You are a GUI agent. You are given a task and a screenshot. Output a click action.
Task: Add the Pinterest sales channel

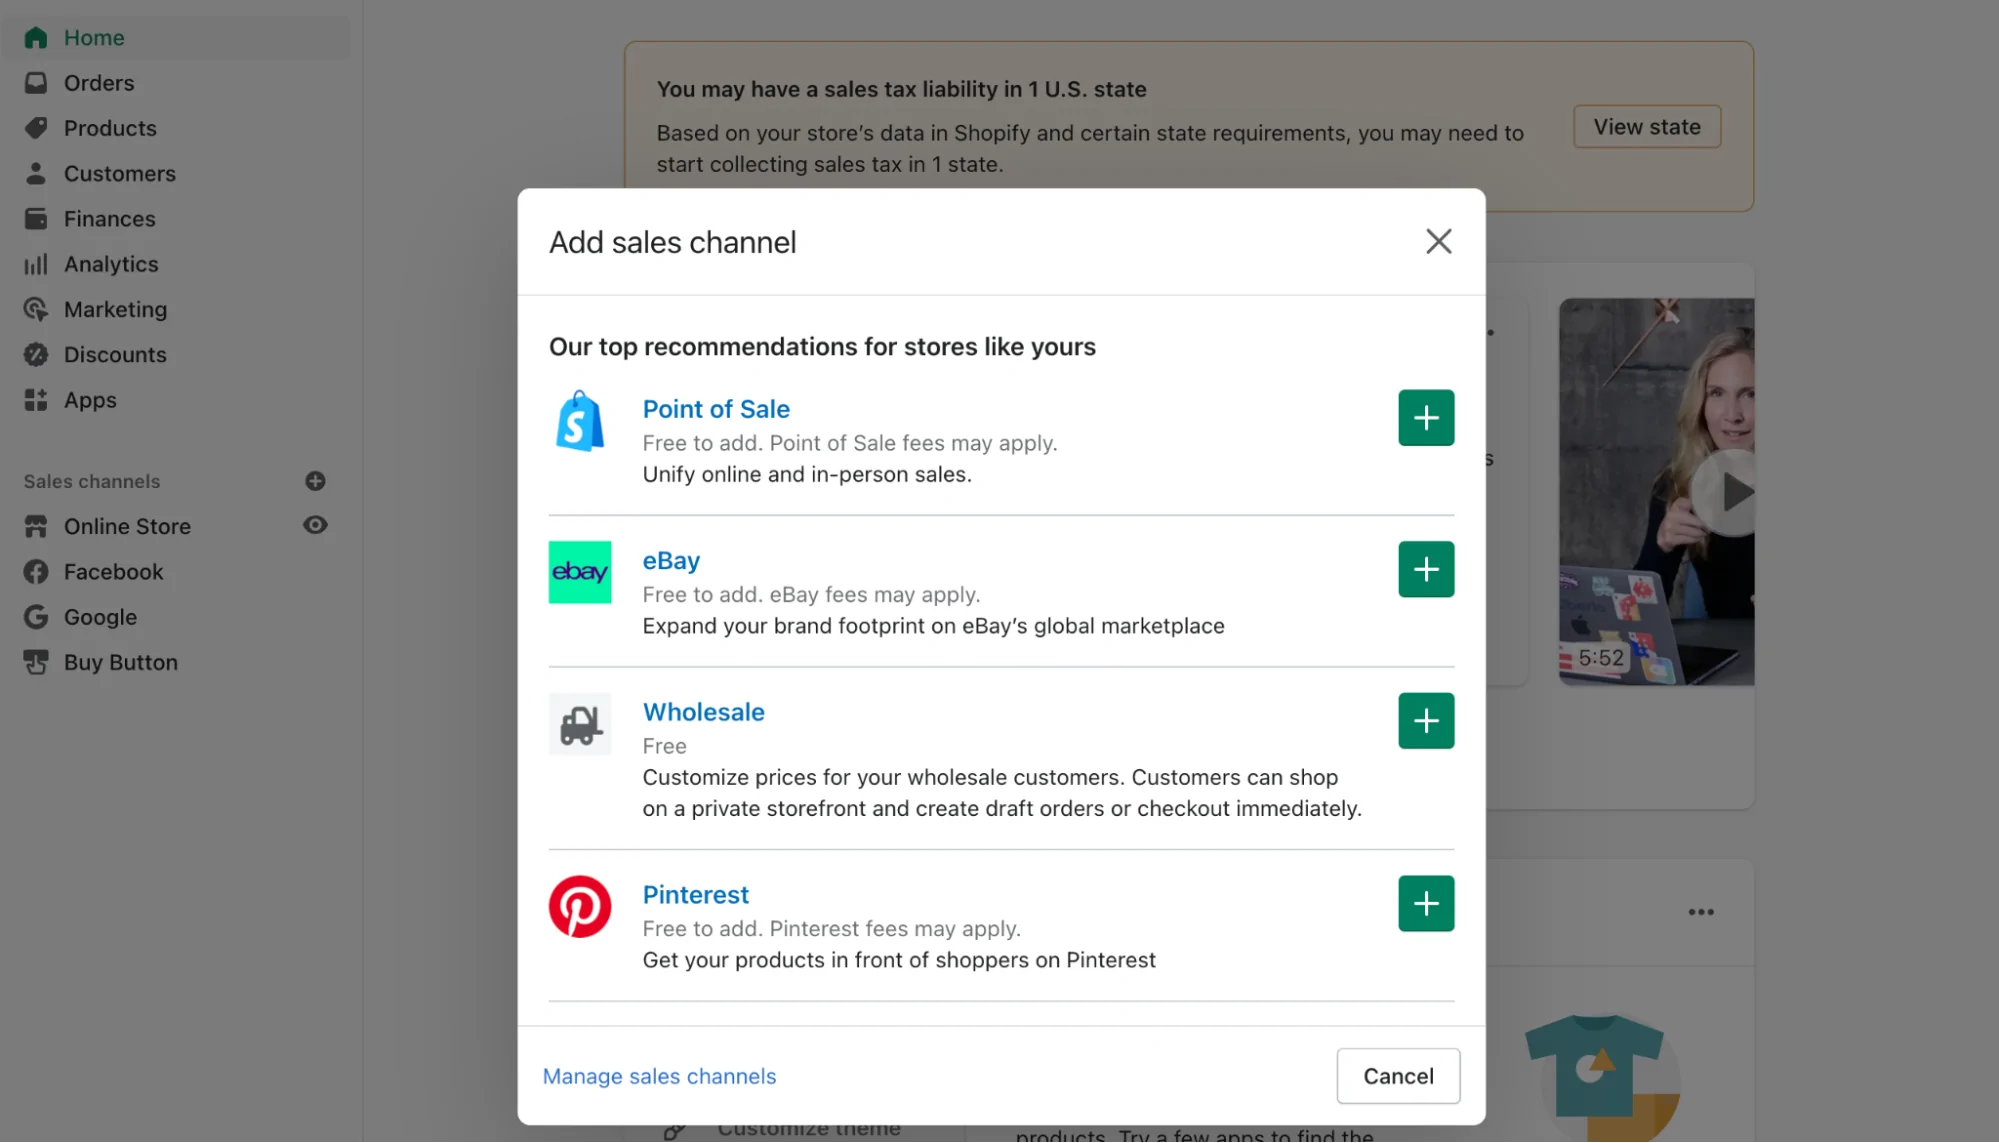[1426, 904]
